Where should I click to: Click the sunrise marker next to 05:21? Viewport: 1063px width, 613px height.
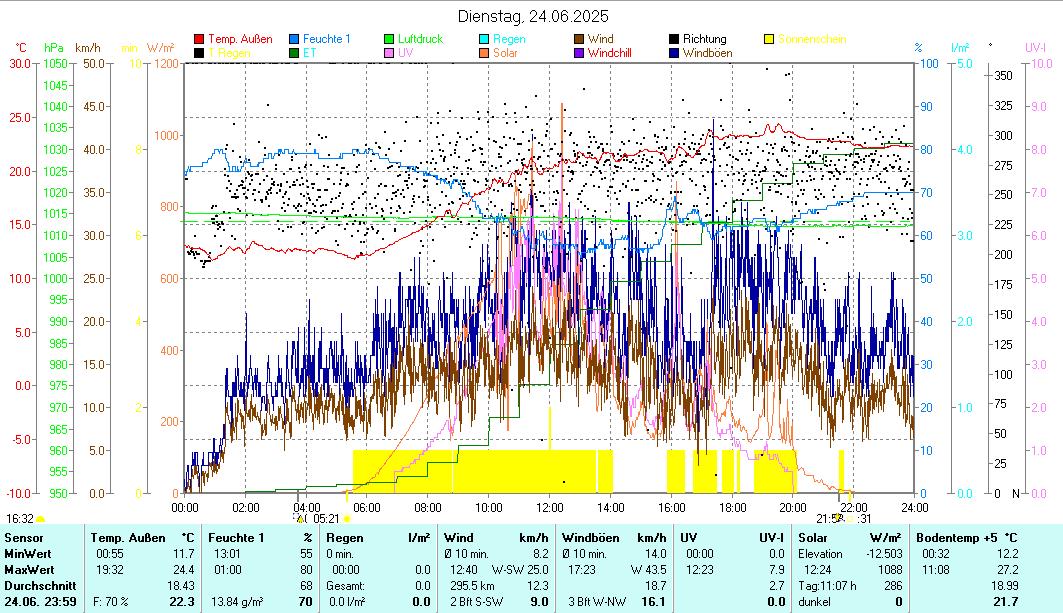pyautogui.click(x=347, y=519)
